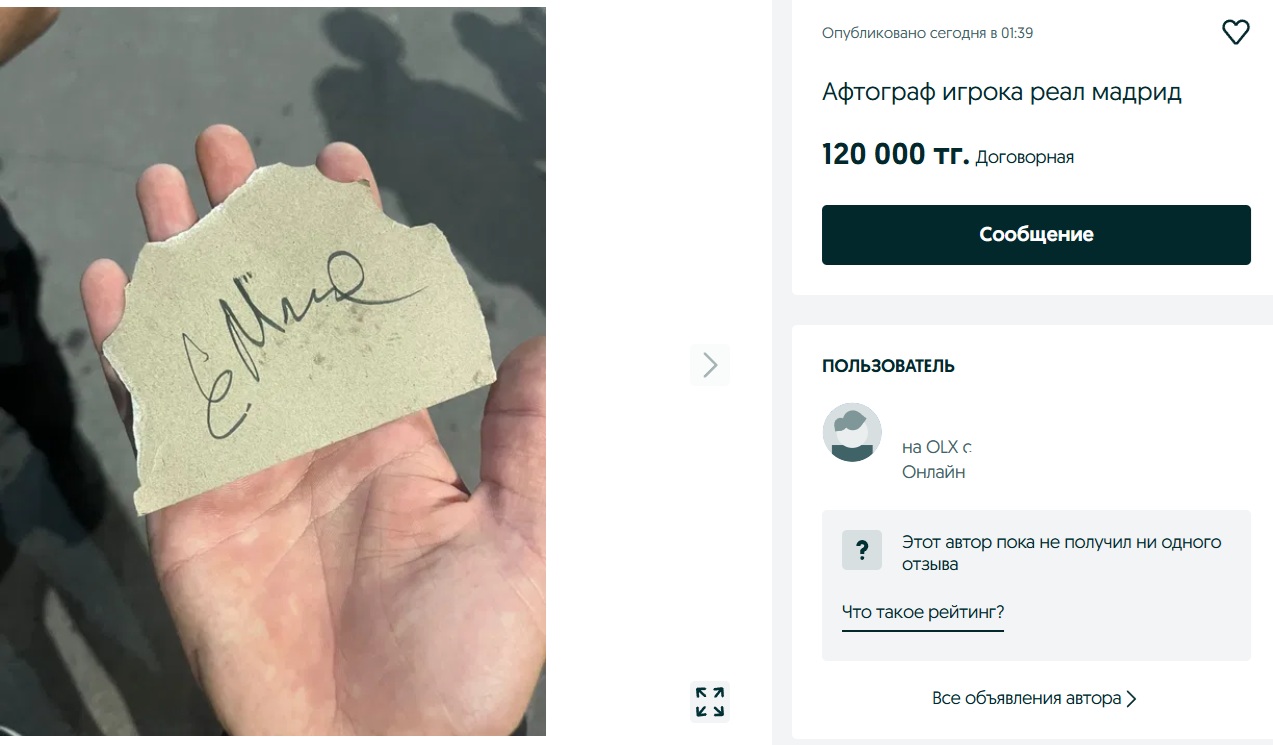This screenshot has height=745, width=1273.
Task: Click the no-reviews notice text
Action: point(1062,553)
